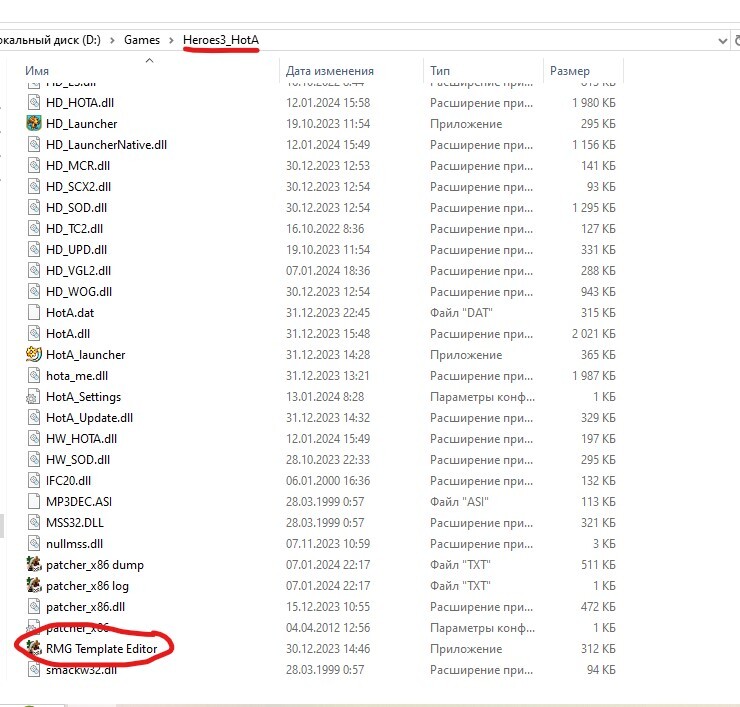Viewport: 740px width, 707px height.
Task: Click the patcher_x86 dump file icon
Action: [34, 564]
